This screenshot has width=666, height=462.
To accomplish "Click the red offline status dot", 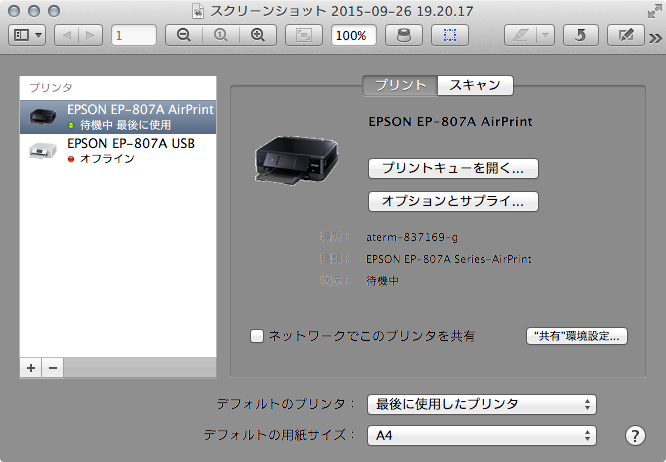I will pos(71,159).
